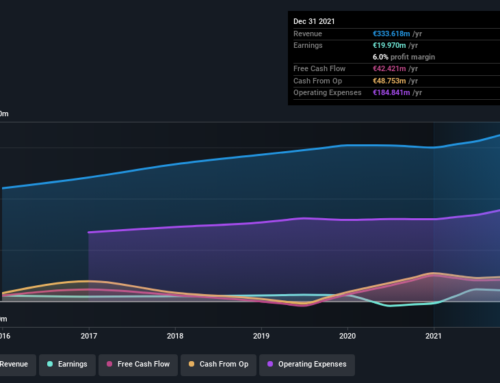Select the 2019 x-axis label
The image size is (500, 383).
click(261, 336)
